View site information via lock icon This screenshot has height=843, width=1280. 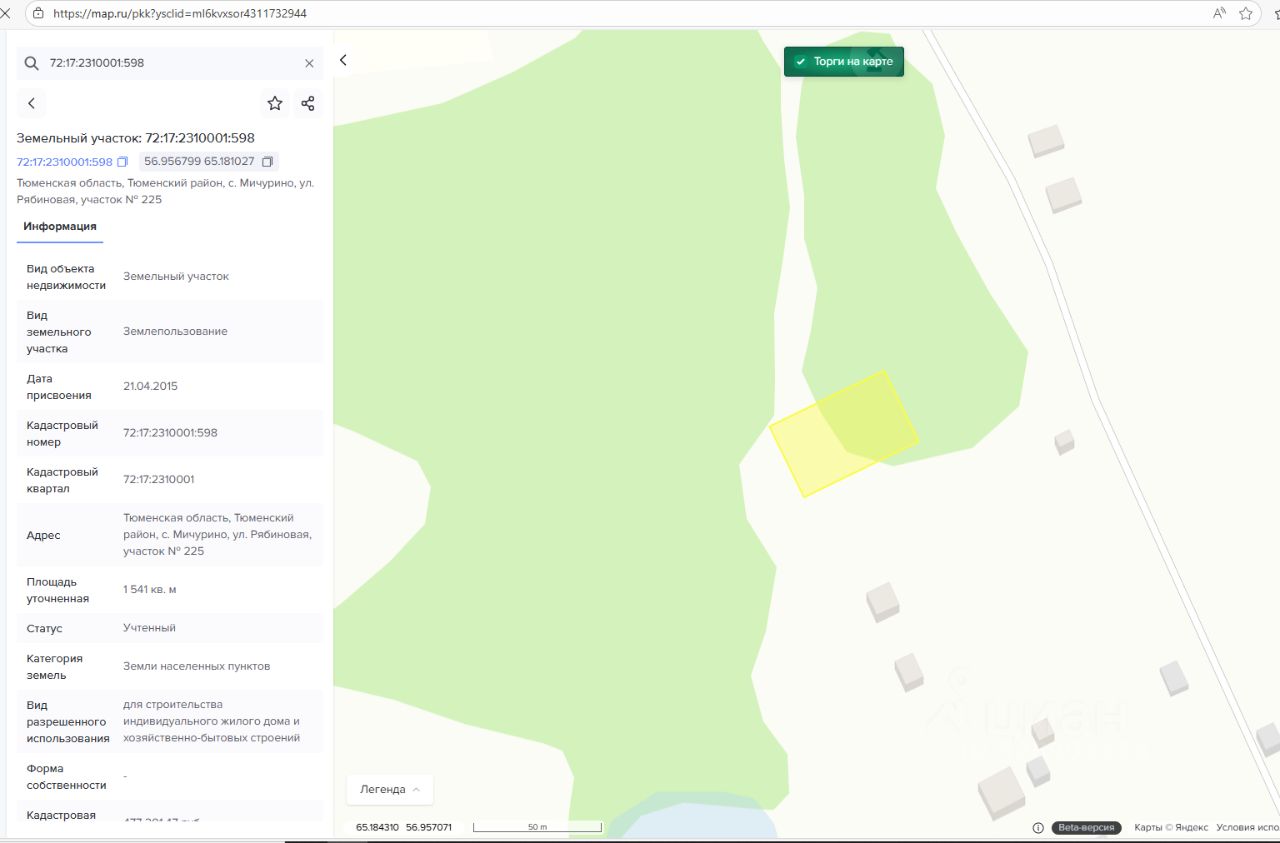tap(38, 14)
